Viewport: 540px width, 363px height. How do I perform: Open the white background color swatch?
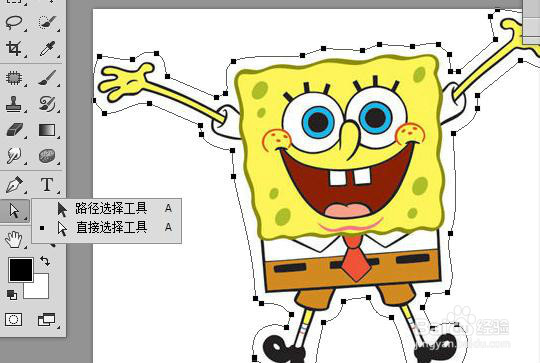(x=41, y=290)
